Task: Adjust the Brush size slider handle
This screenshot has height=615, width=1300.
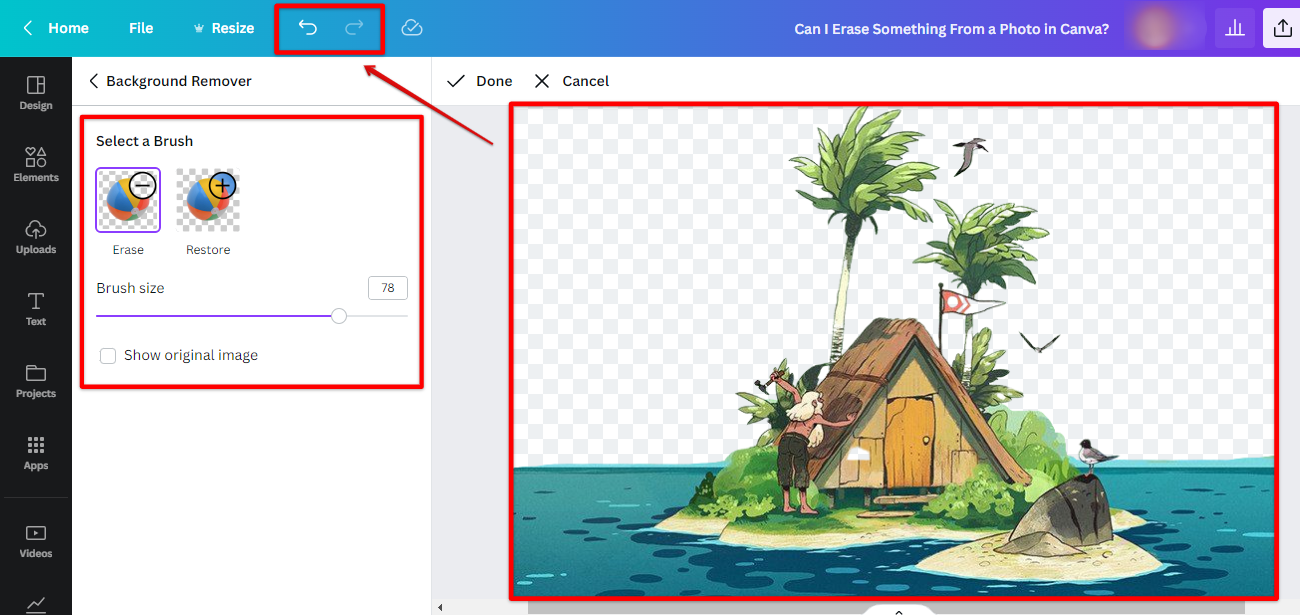Action: (338, 315)
